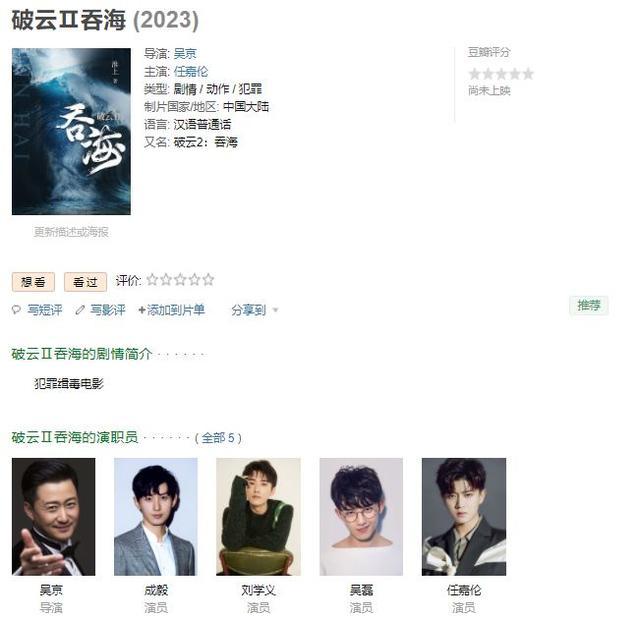Rate four stars in the 评价 row
Screen dimensions: 640x619
click(x=194, y=280)
